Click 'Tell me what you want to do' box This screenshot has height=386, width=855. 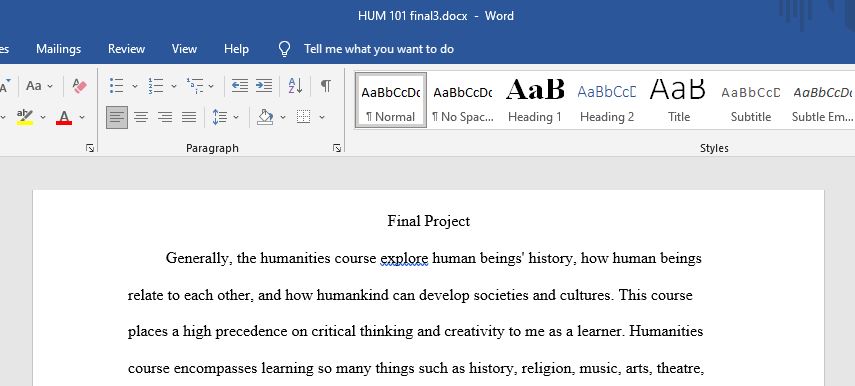click(x=379, y=49)
